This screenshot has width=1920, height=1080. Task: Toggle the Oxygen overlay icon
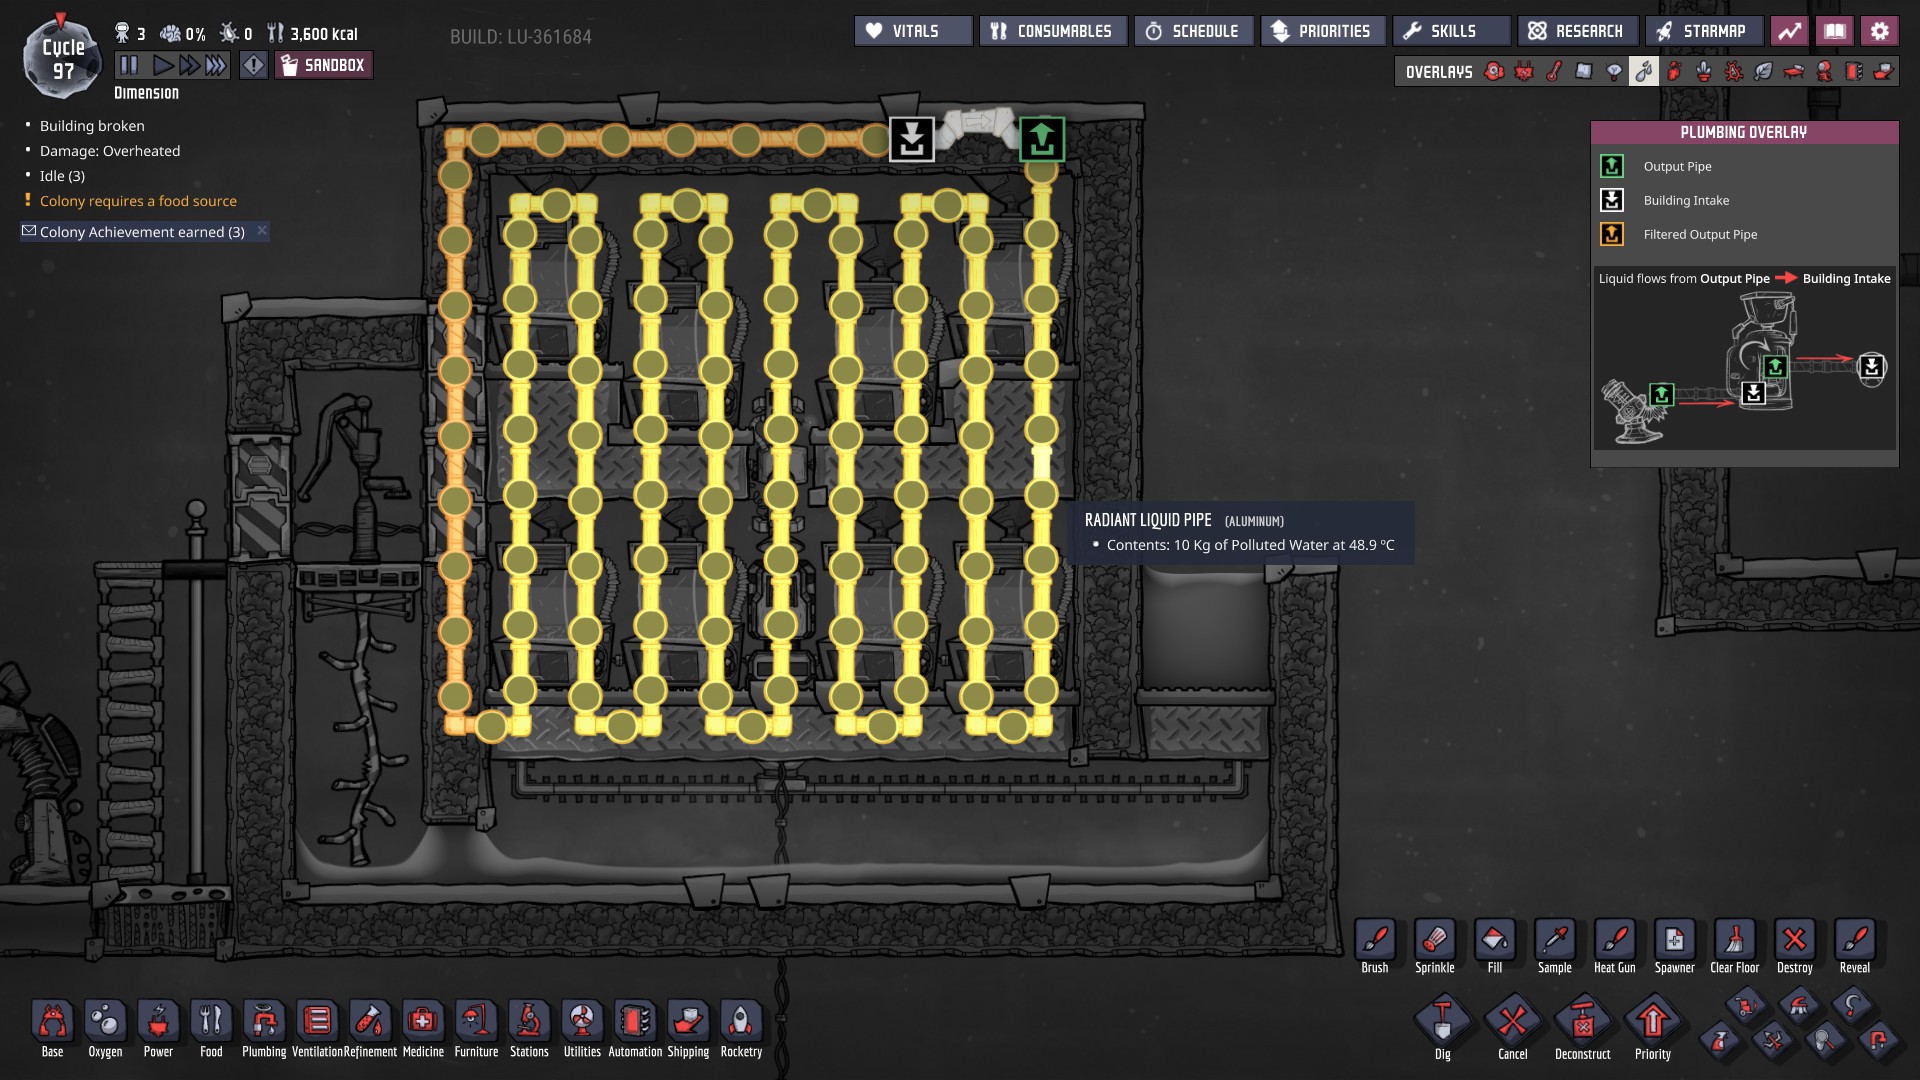coord(1494,71)
